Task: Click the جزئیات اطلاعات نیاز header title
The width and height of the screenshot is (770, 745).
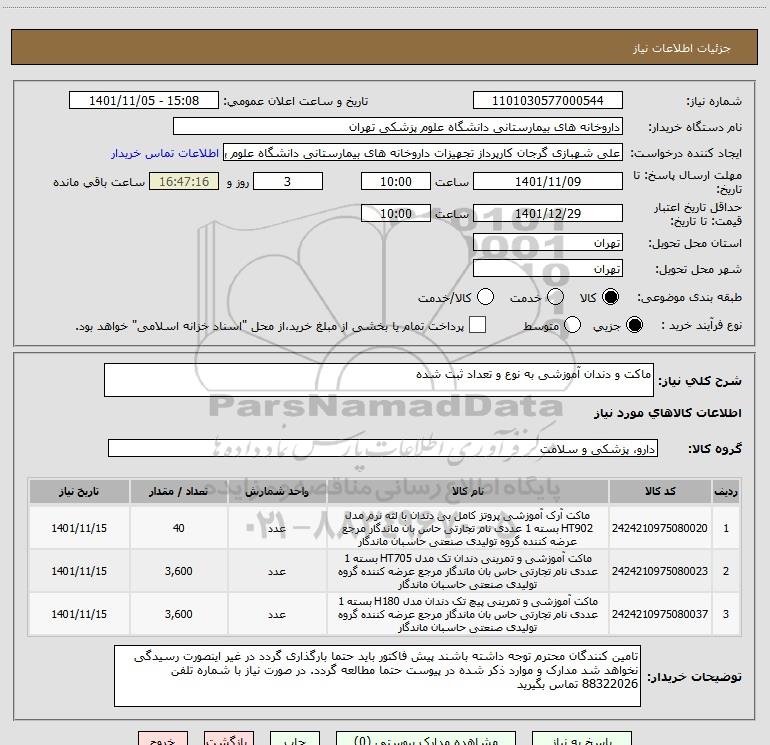Action: click(682, 48)
